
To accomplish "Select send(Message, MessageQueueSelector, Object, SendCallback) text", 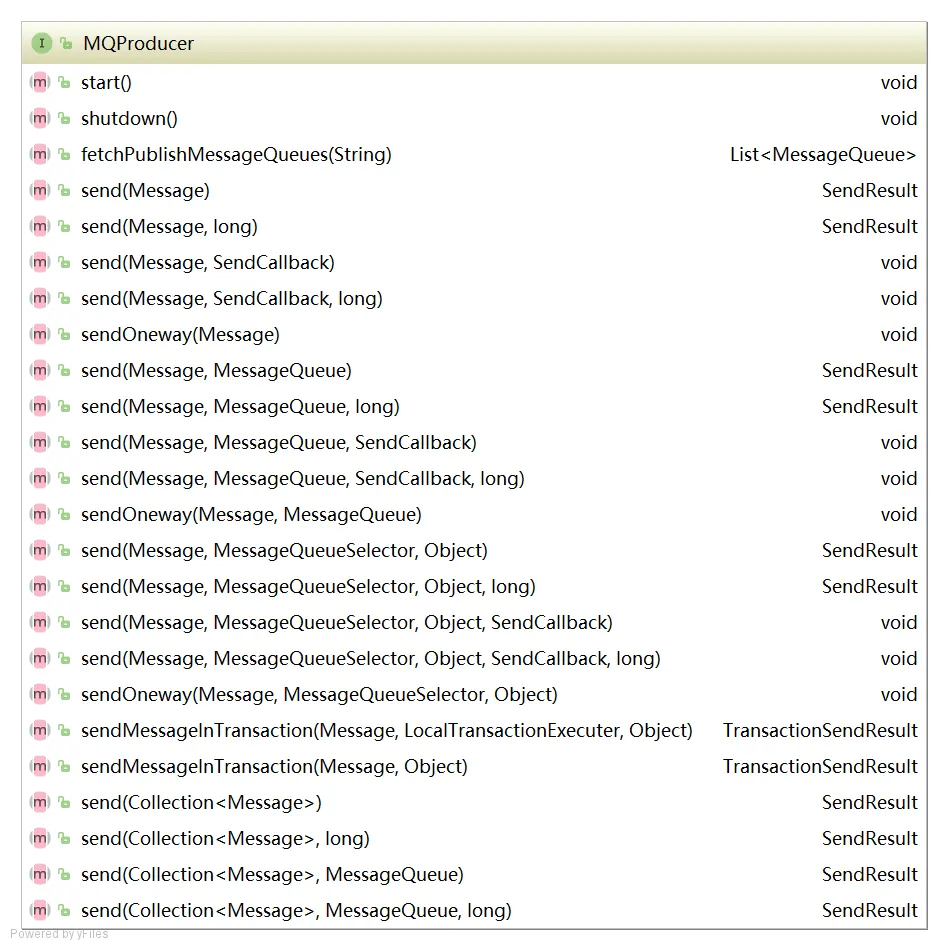I will [347, 622].
